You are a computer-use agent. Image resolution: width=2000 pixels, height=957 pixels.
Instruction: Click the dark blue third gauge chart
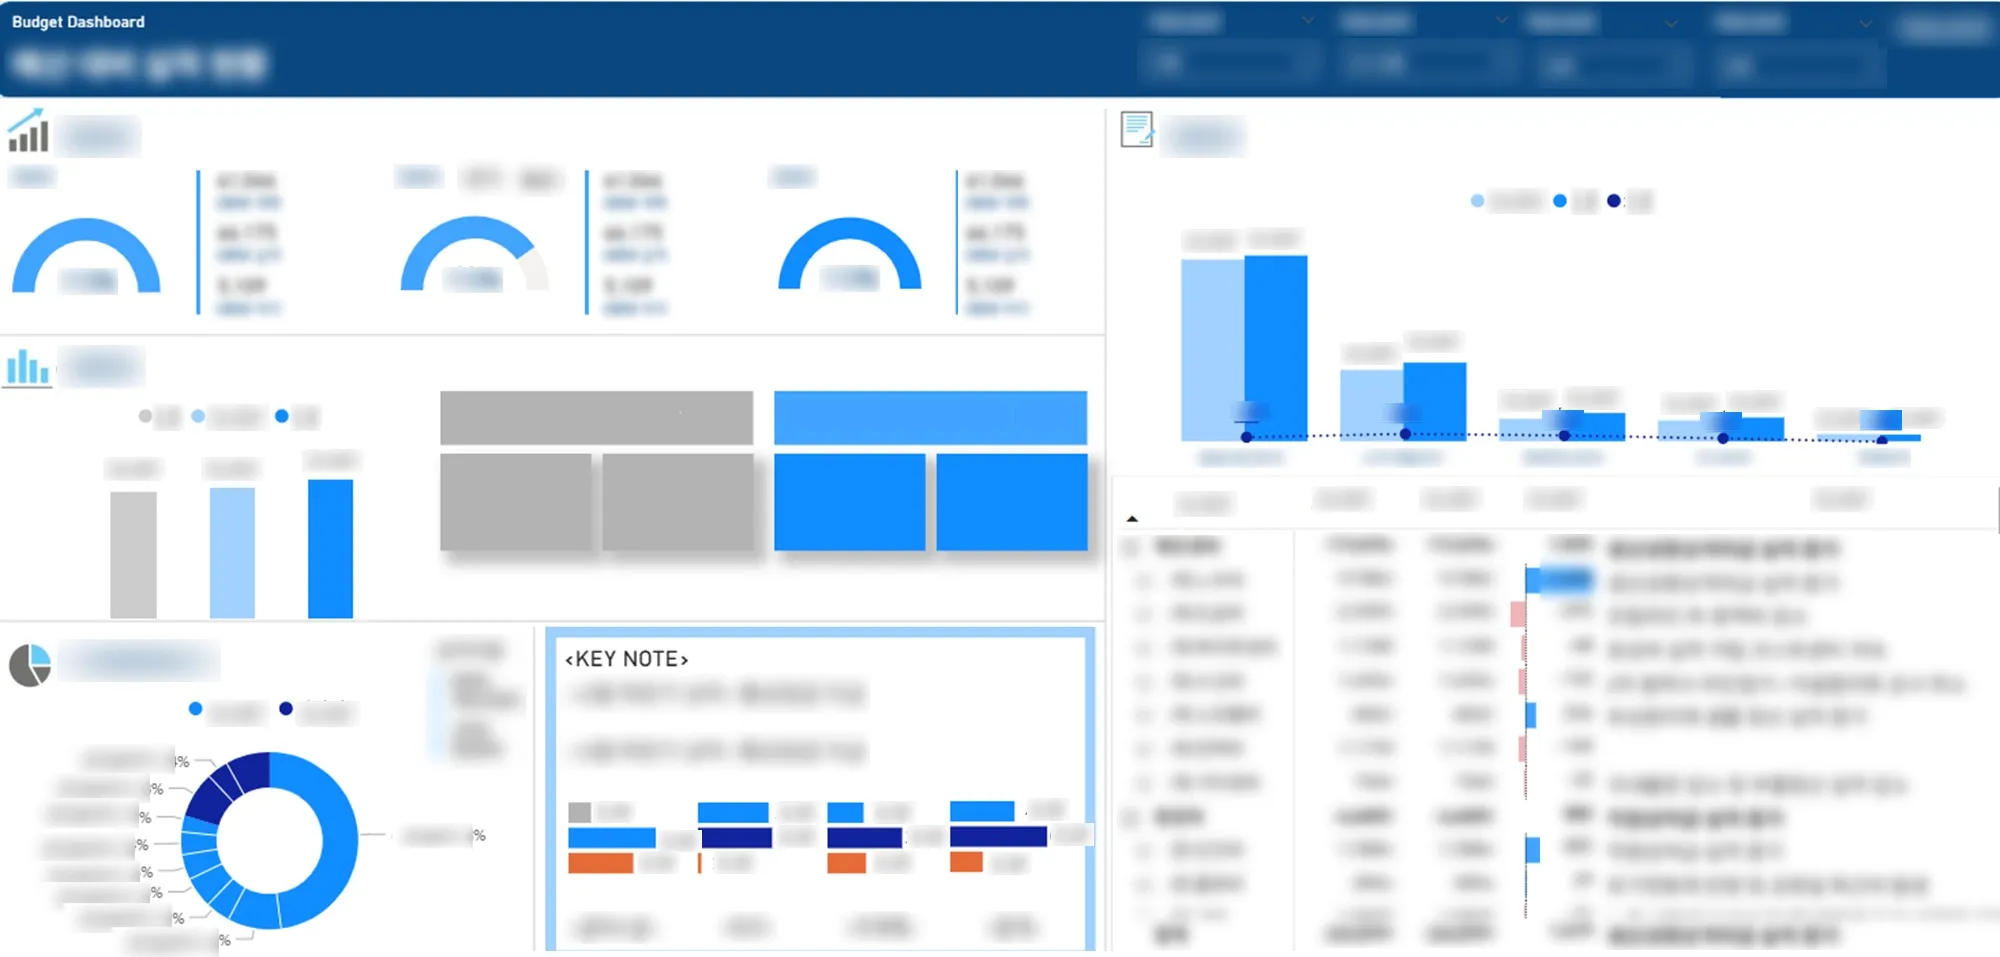point(850,255)
